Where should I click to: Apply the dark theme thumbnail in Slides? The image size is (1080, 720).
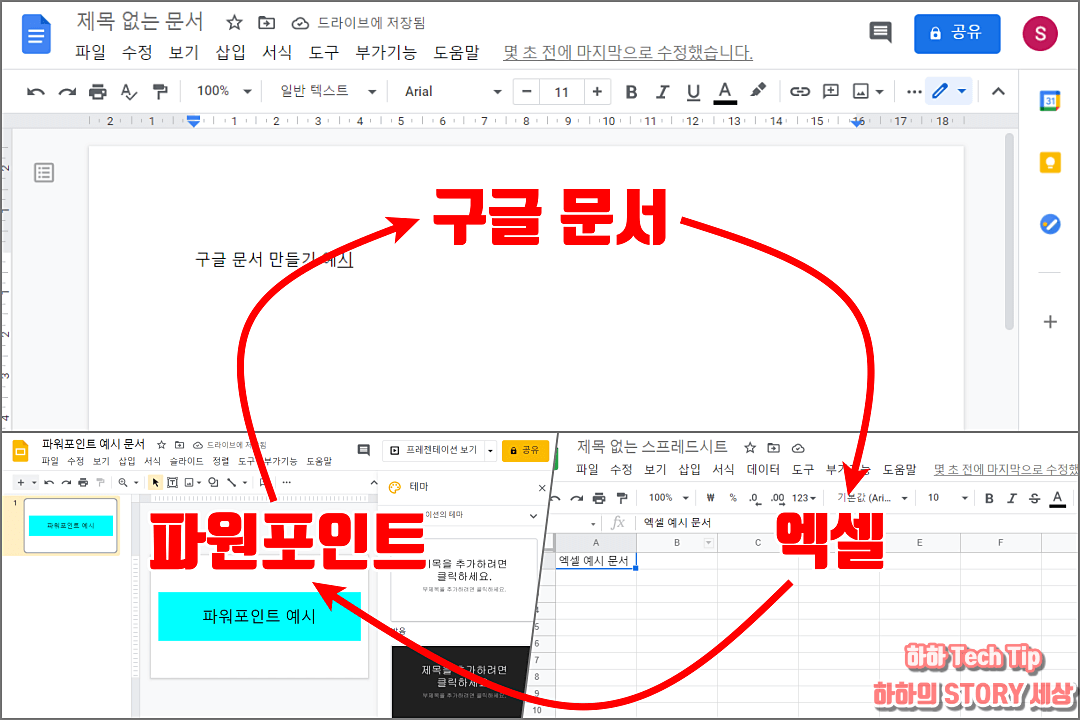[459, 682]
